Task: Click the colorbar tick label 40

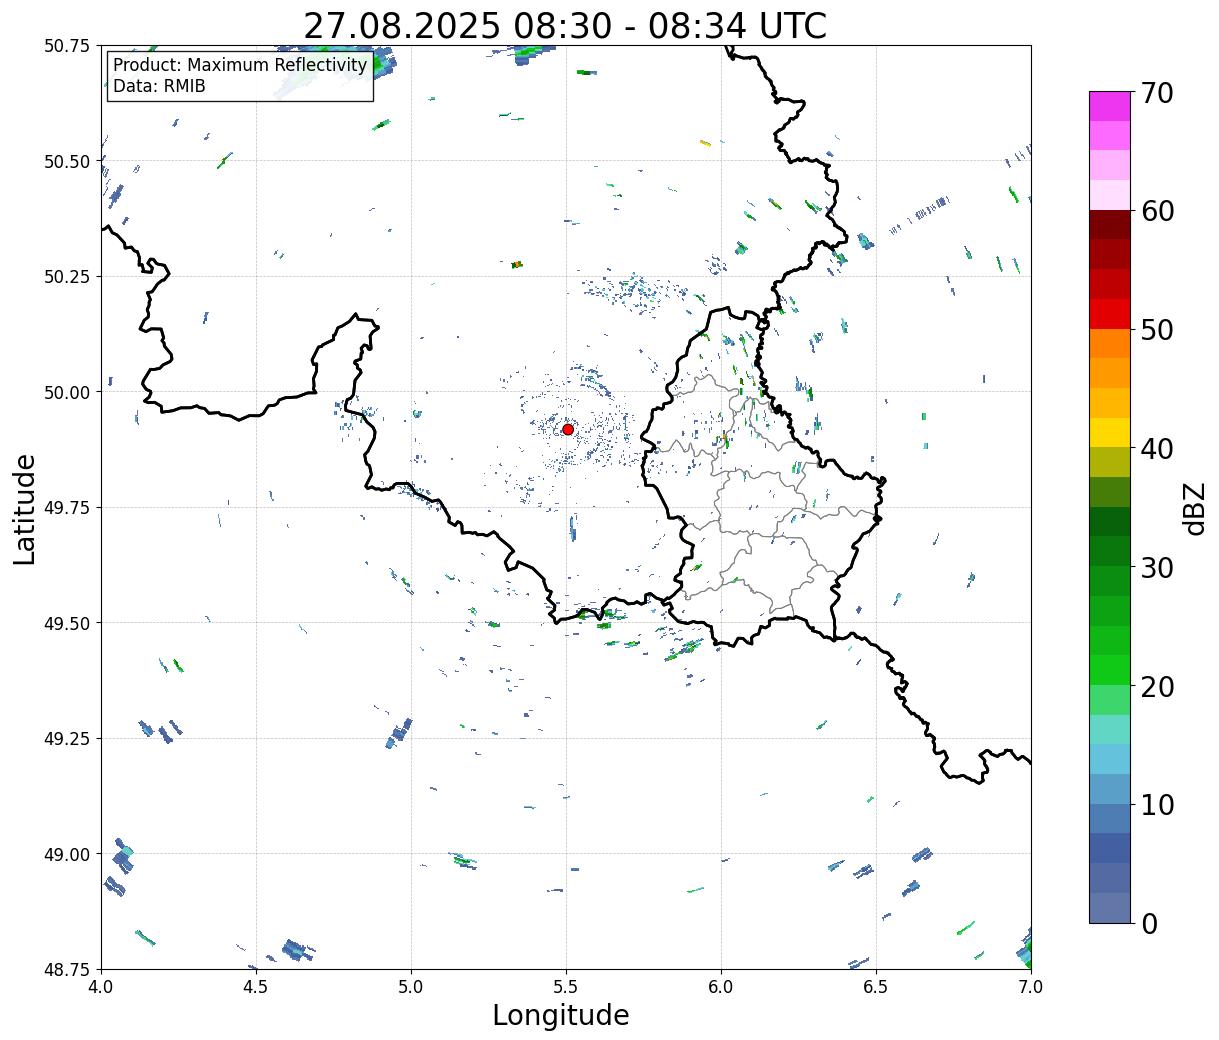Action: tap(1157, 448)
